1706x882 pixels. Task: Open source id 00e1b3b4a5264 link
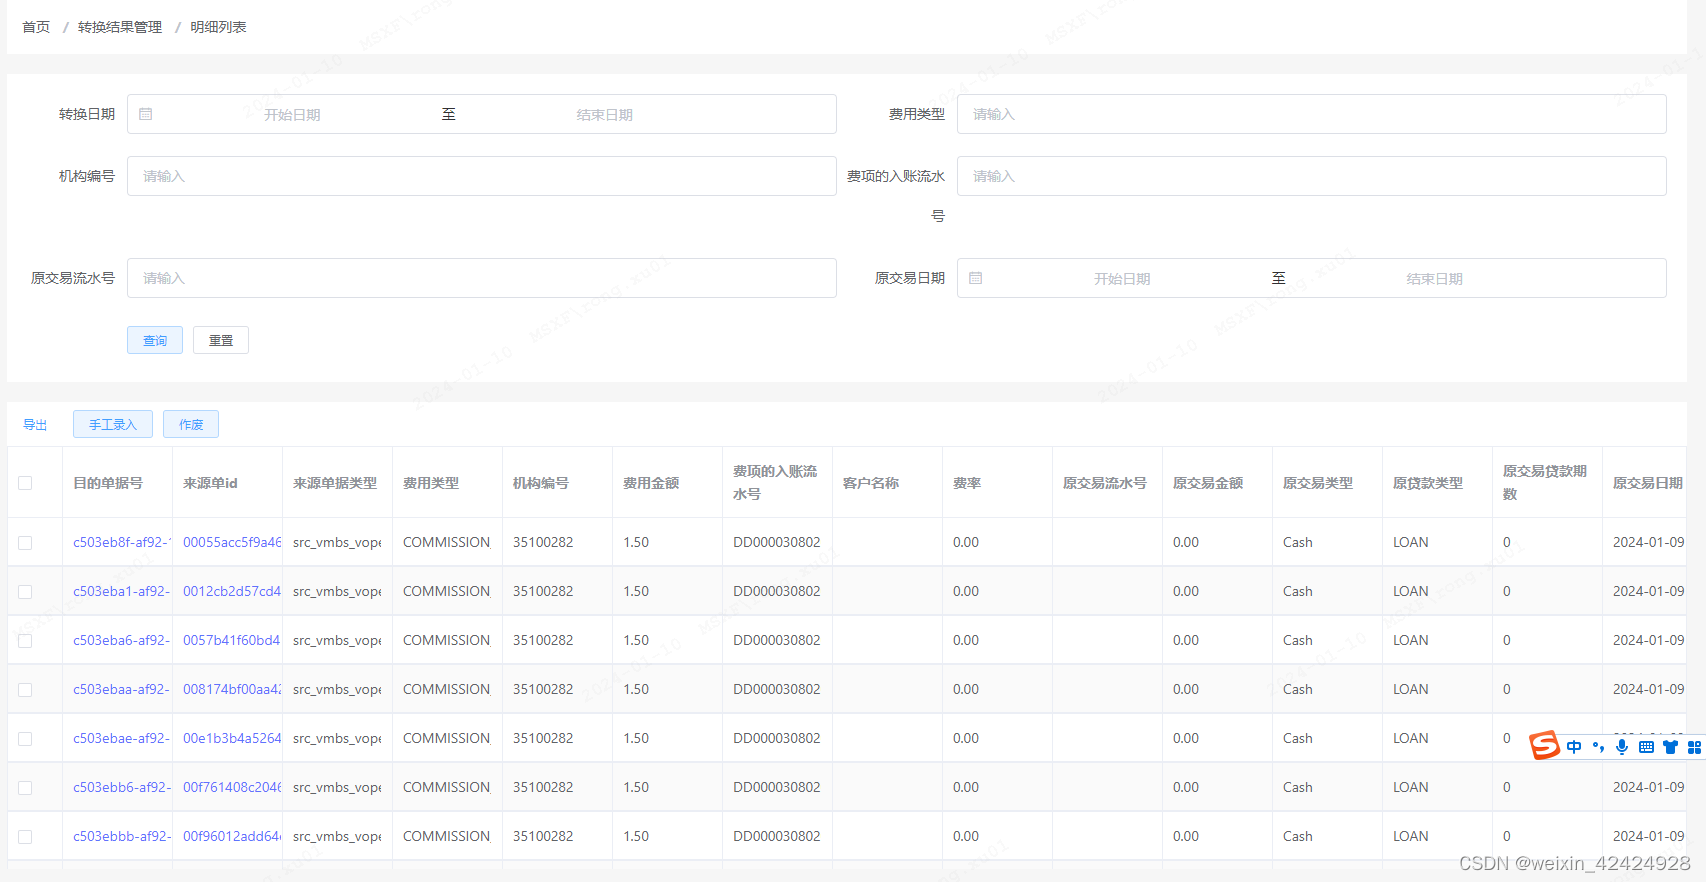232,738
